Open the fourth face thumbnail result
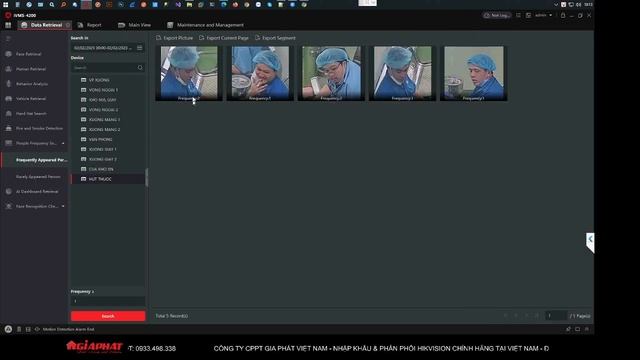 pos(402,73)
